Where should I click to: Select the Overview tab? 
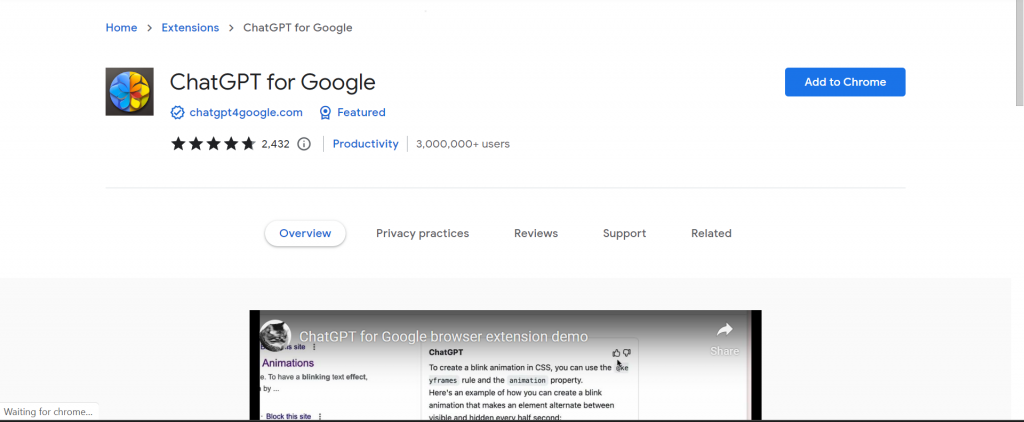pyautogui.click(x=305, y=233)
